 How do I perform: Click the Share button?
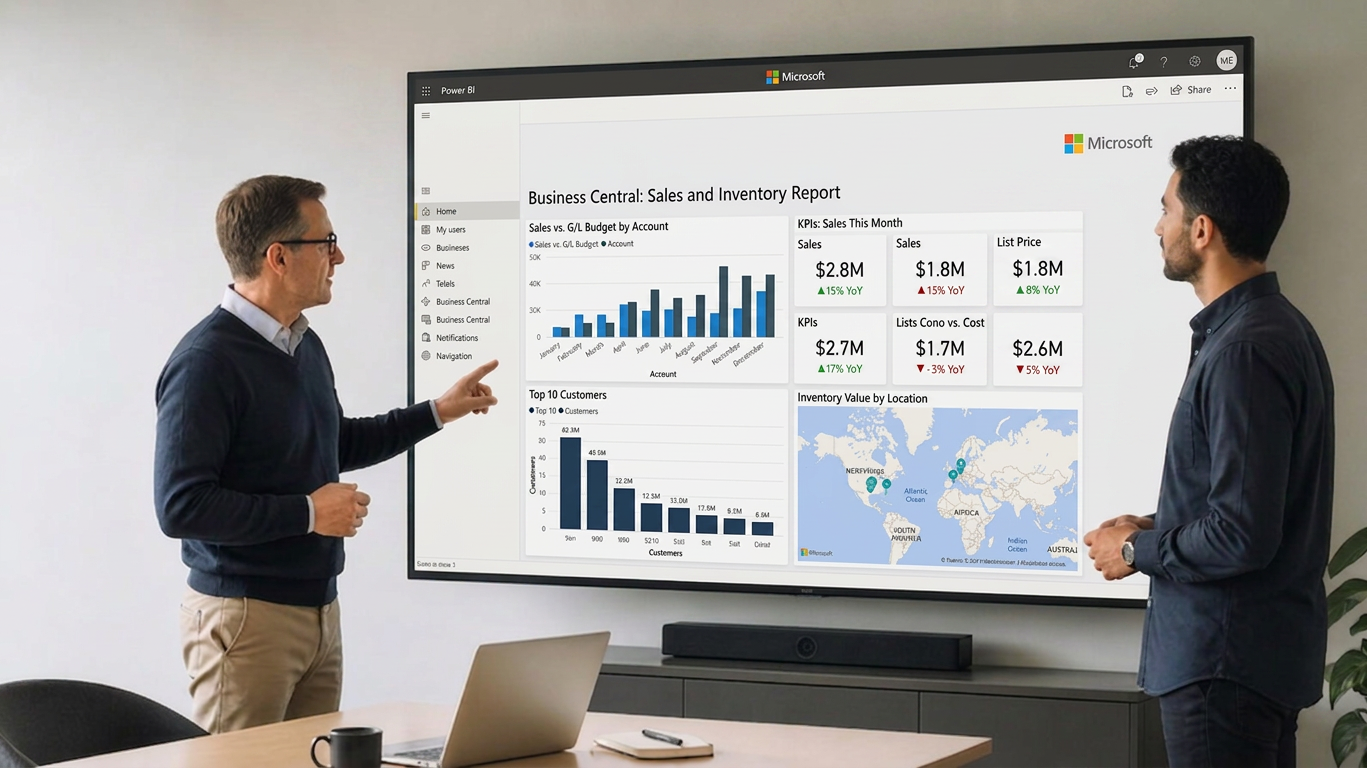point(1191,90)
